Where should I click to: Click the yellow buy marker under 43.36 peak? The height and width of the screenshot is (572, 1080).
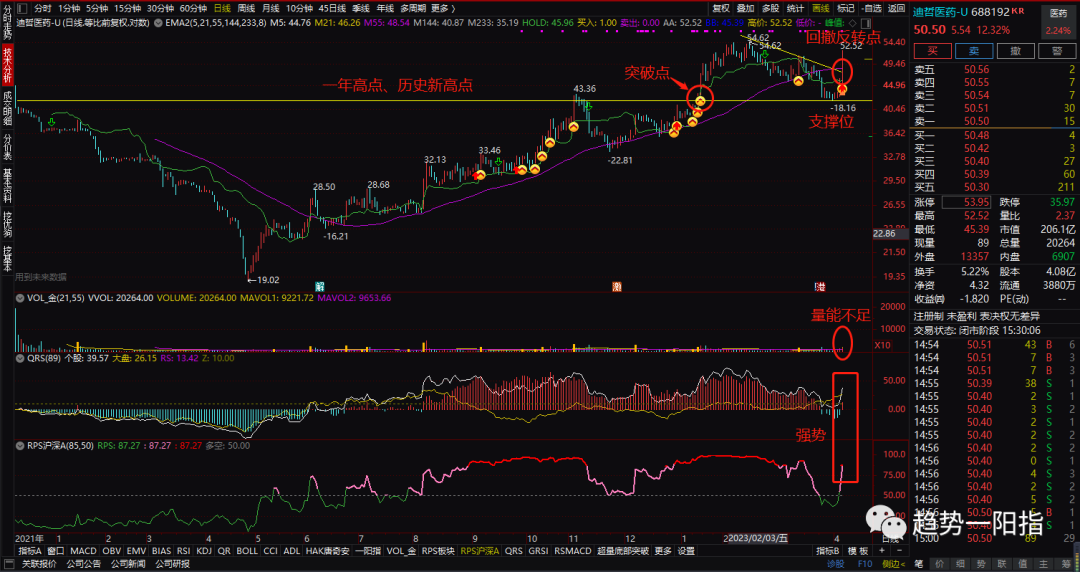[x=573, y=127]
